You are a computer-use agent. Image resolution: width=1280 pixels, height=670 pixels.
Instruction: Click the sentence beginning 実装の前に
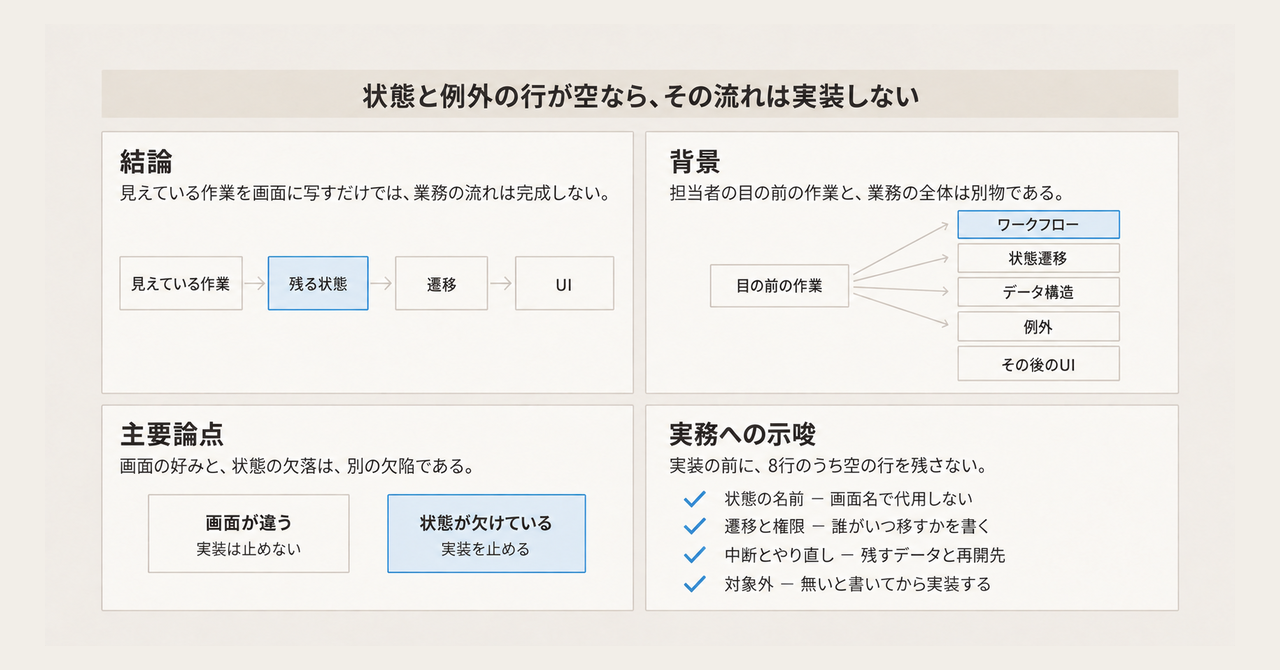coord(829,466)
